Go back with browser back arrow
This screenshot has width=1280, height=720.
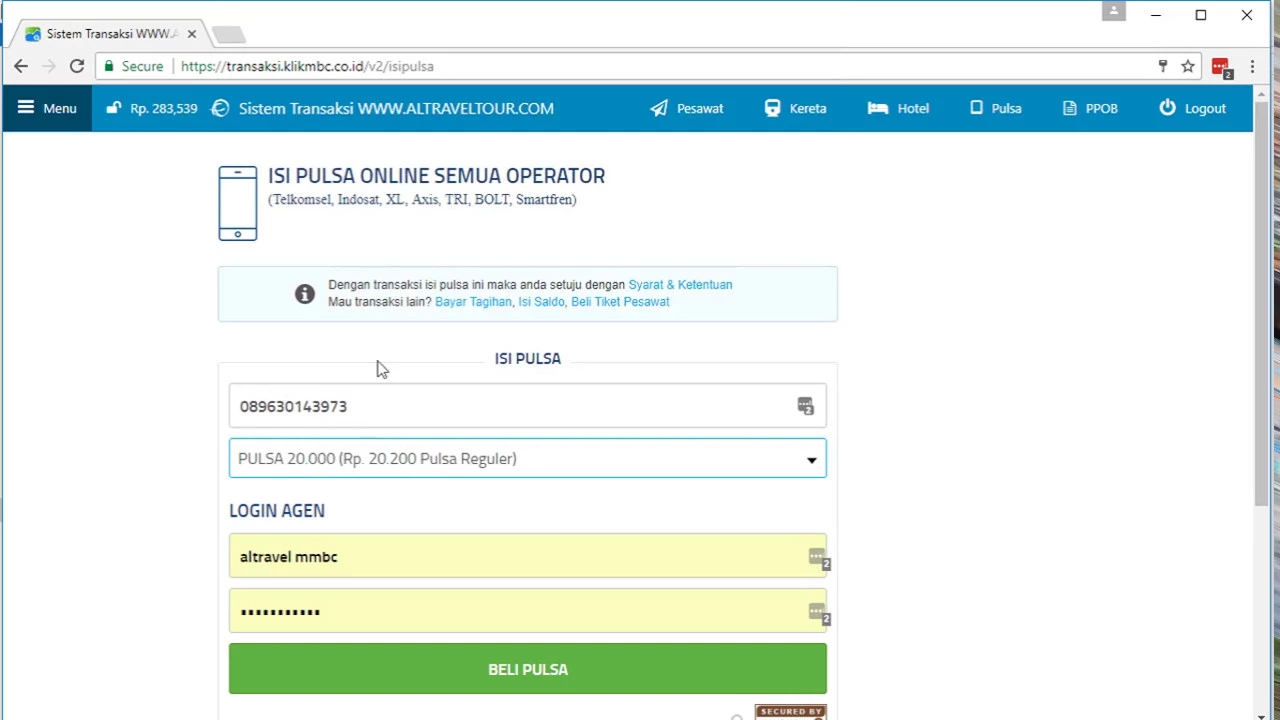(21, 66)
